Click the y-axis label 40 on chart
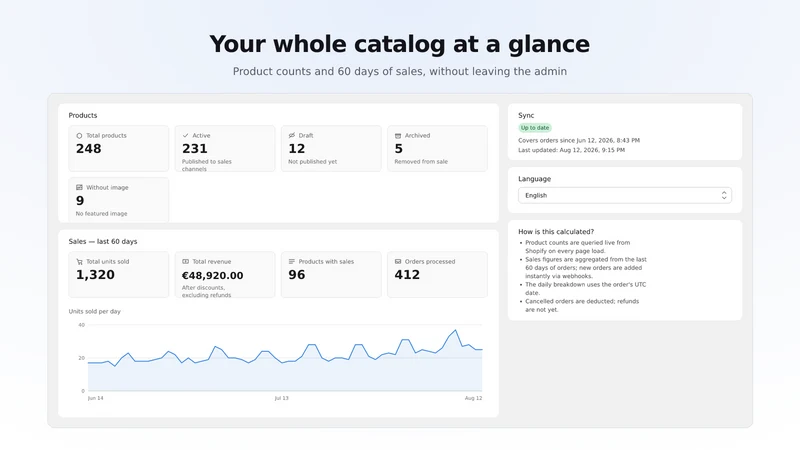Image resolution: width=800 pixels, height=450 pixels. [82, 325]
